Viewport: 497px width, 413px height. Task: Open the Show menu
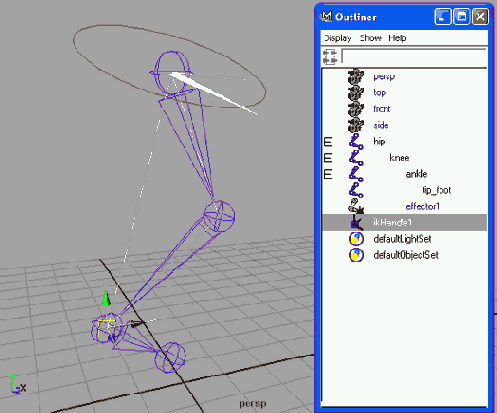tap(370, 38)
